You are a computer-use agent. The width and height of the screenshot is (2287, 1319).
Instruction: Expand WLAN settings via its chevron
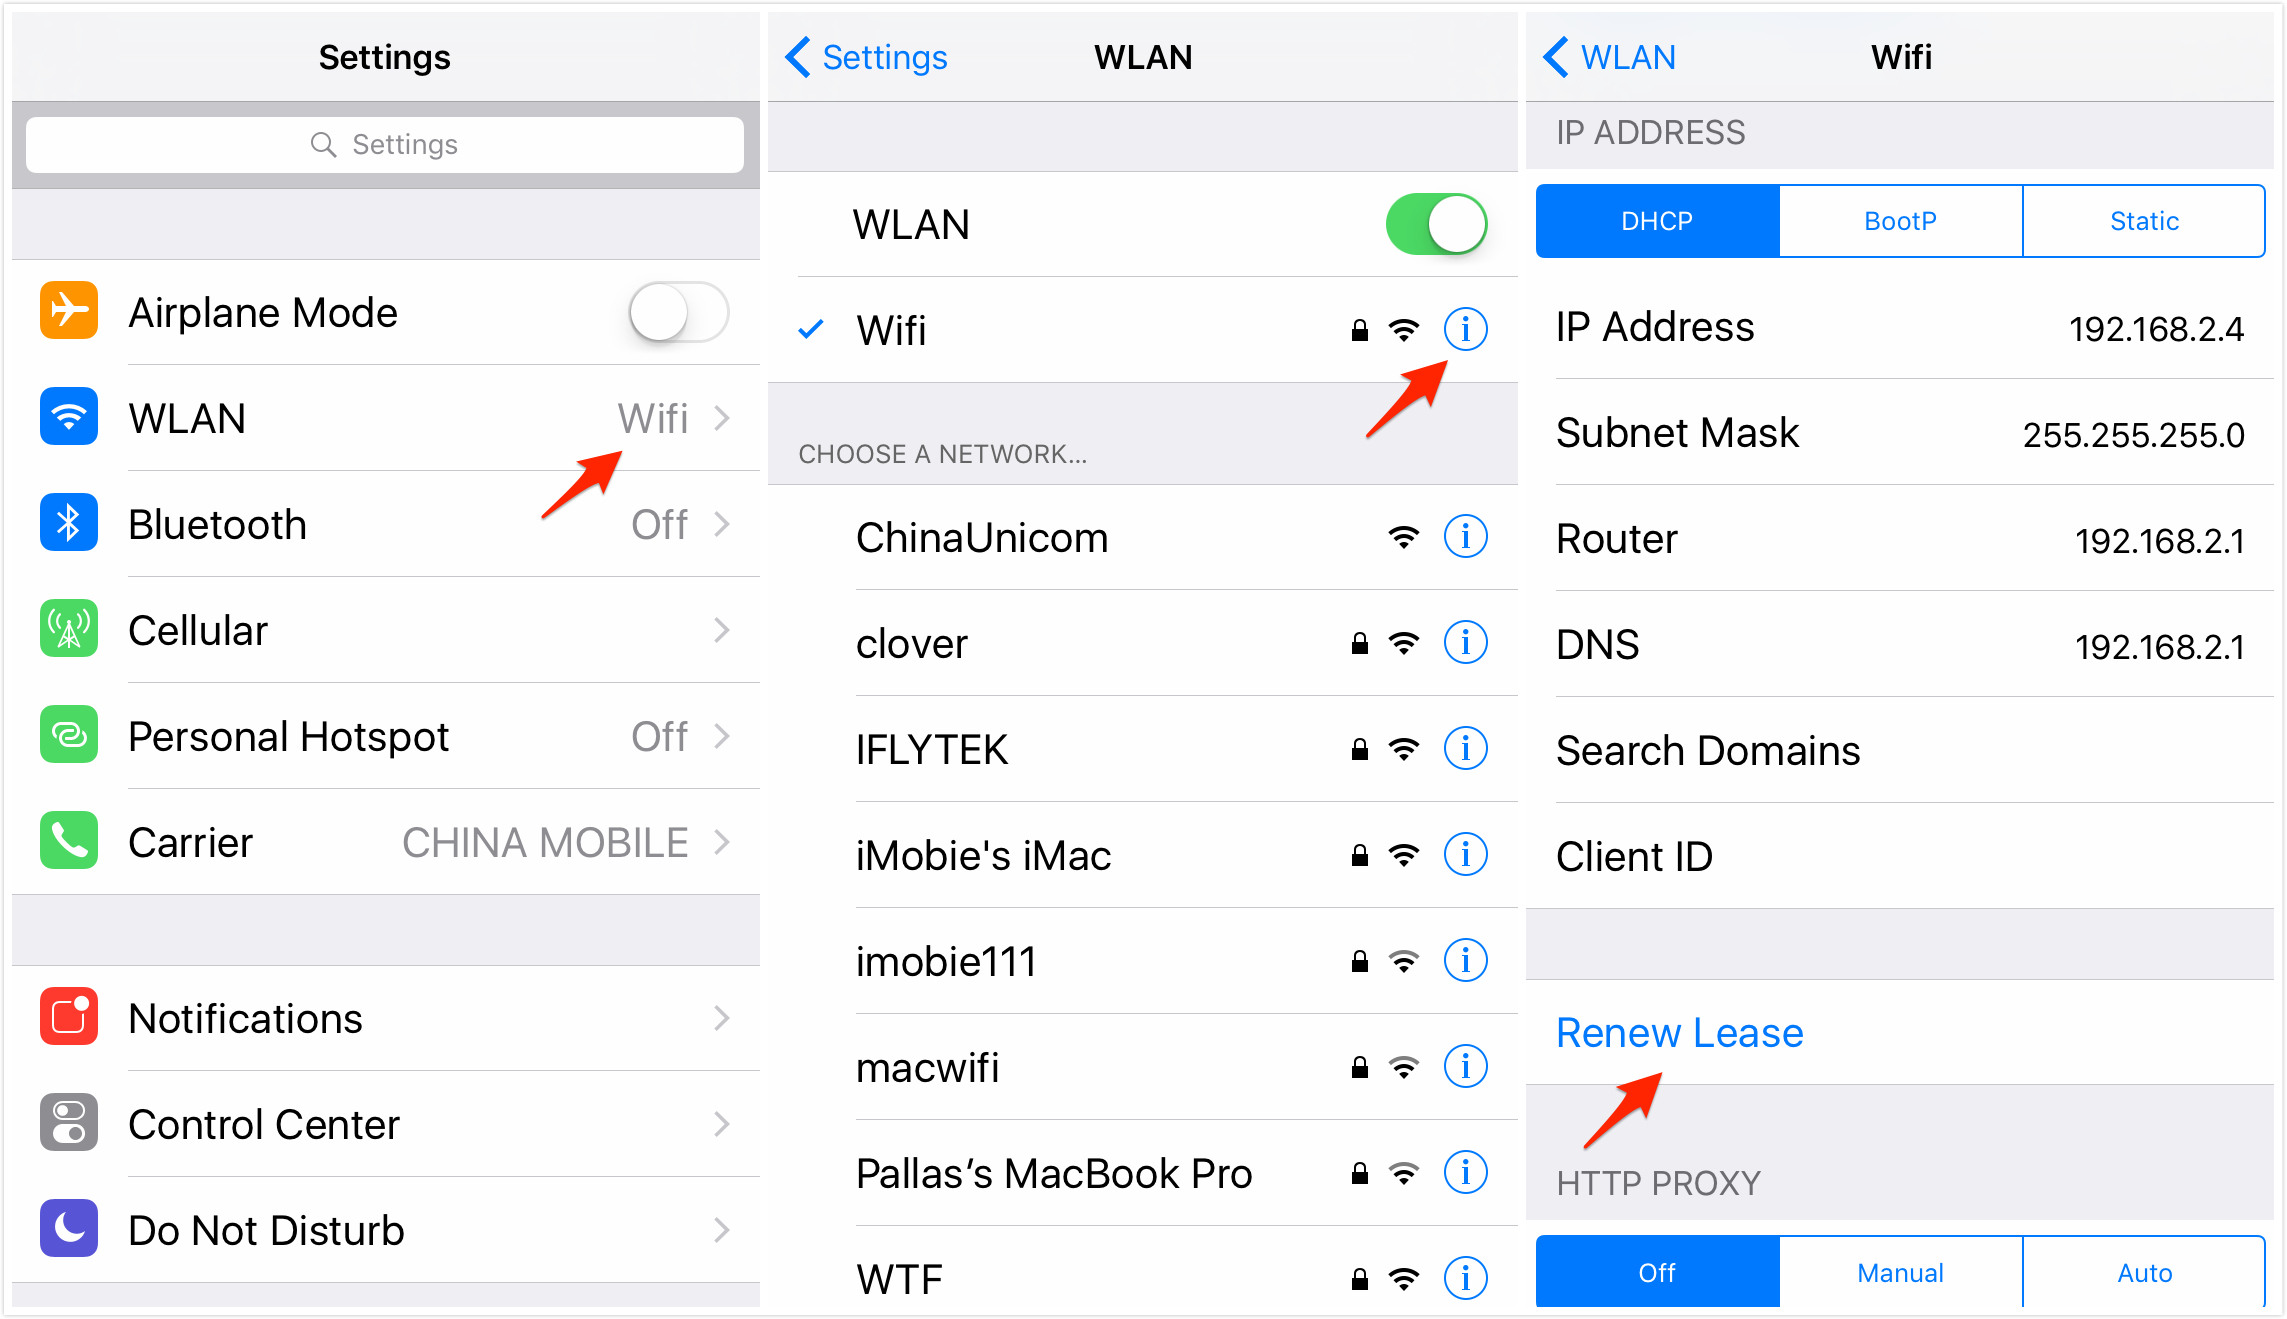coord(722,418)
